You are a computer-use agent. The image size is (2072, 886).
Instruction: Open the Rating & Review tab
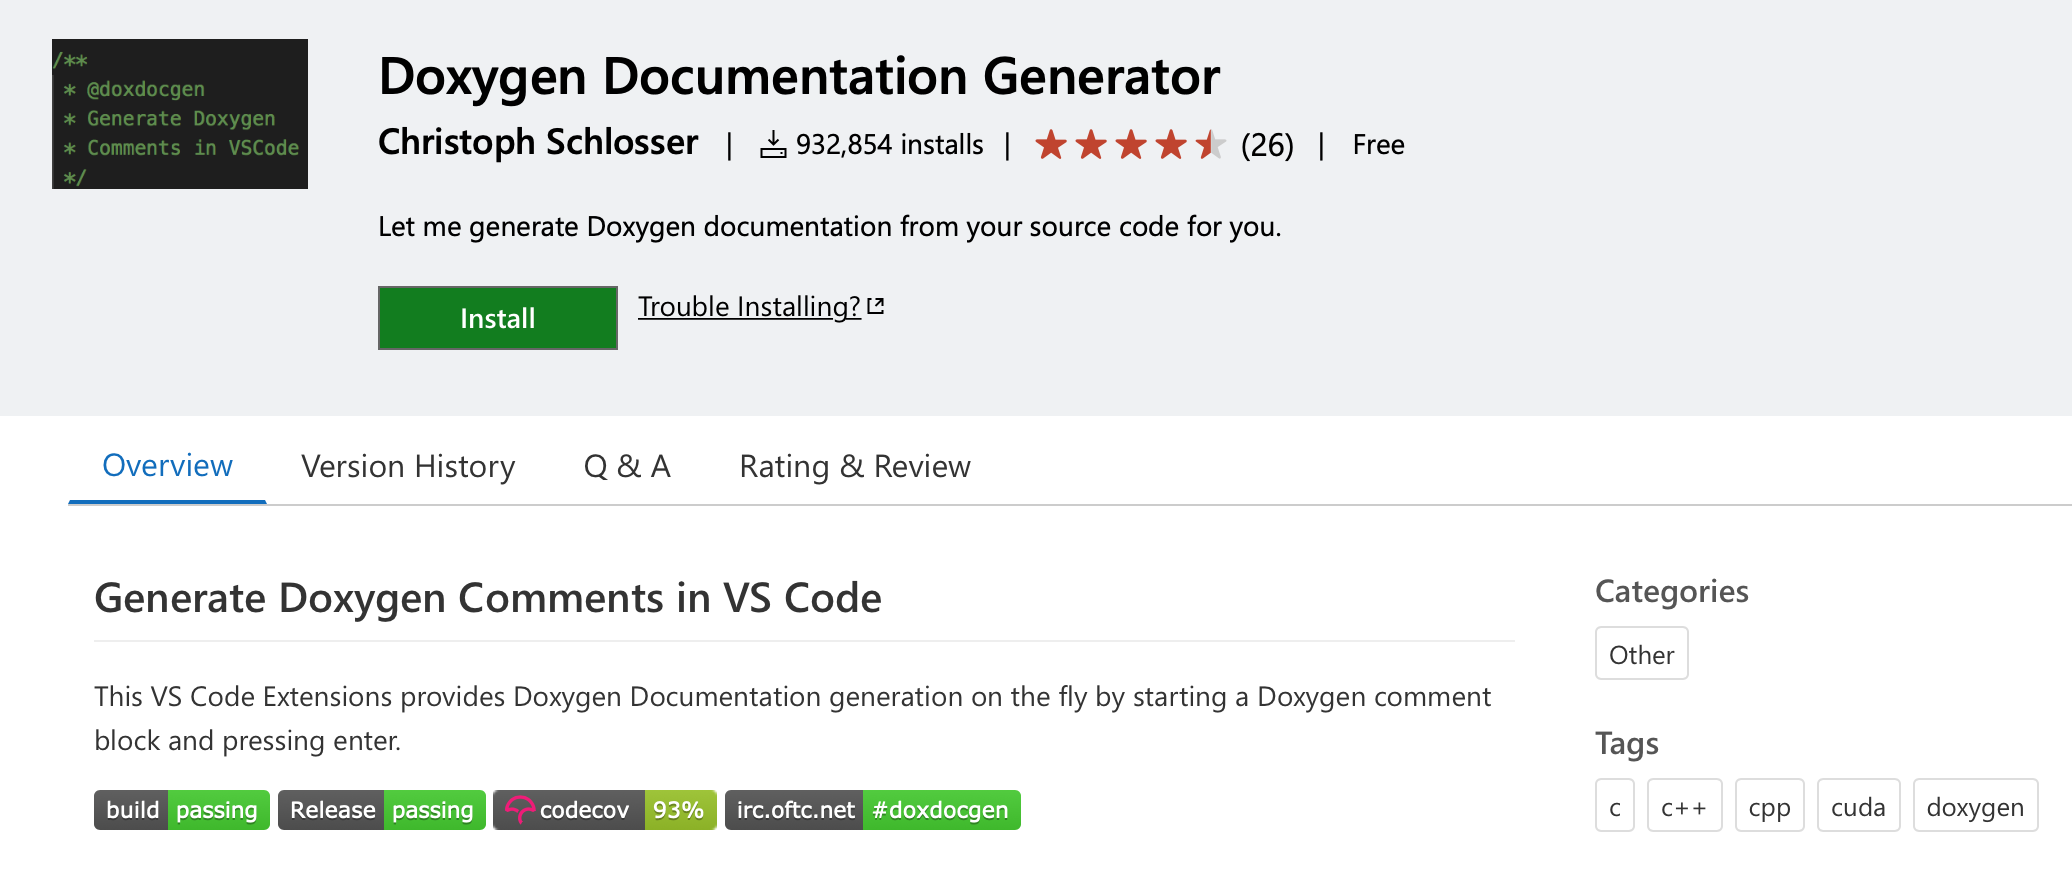click(854, 466)
